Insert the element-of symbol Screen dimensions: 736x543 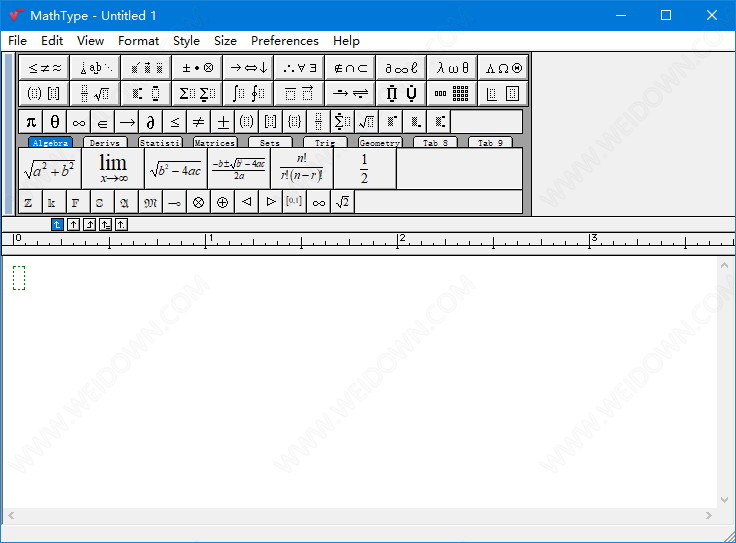[x=103, y=122]
